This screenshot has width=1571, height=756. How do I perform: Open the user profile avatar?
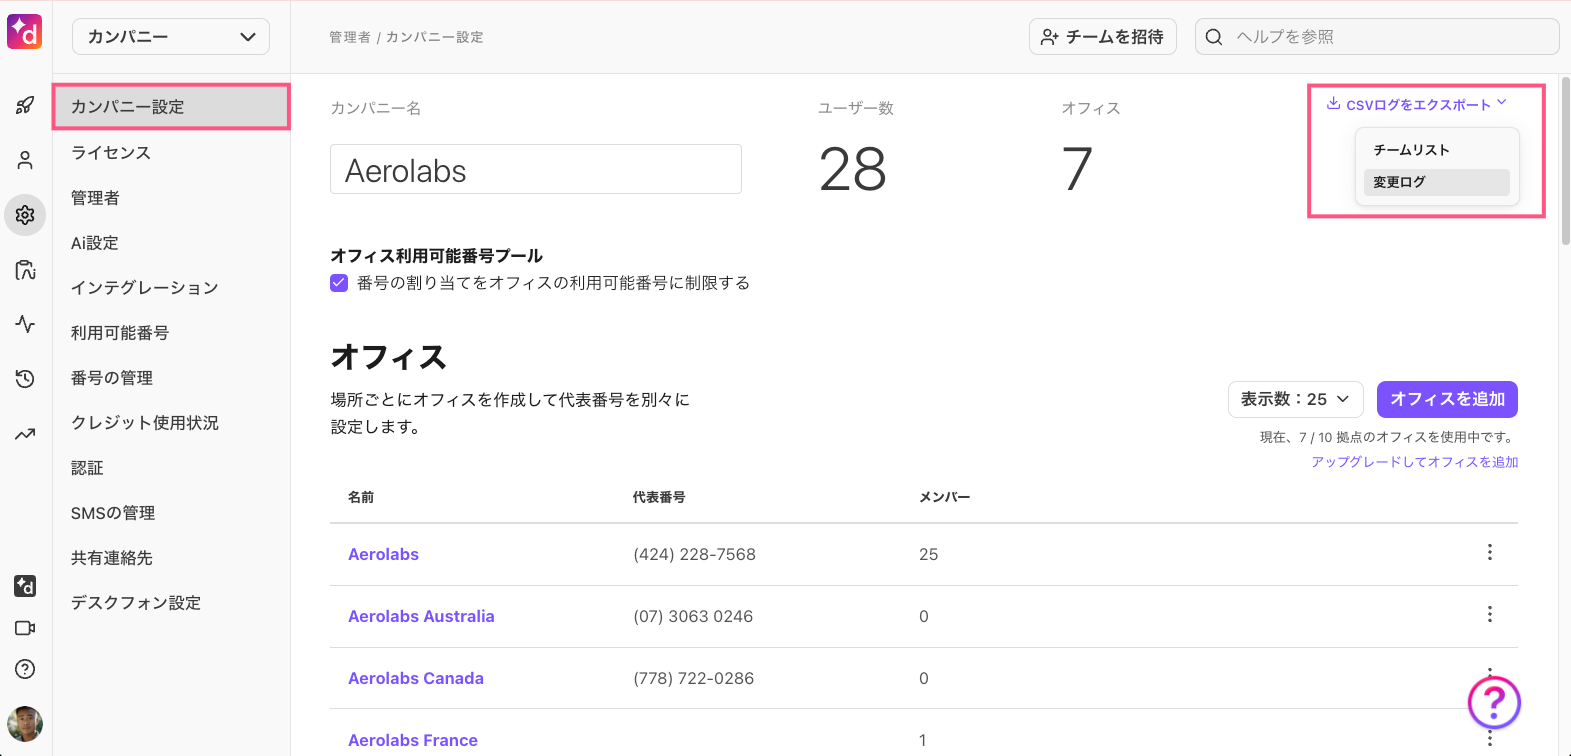coord(25,724)
